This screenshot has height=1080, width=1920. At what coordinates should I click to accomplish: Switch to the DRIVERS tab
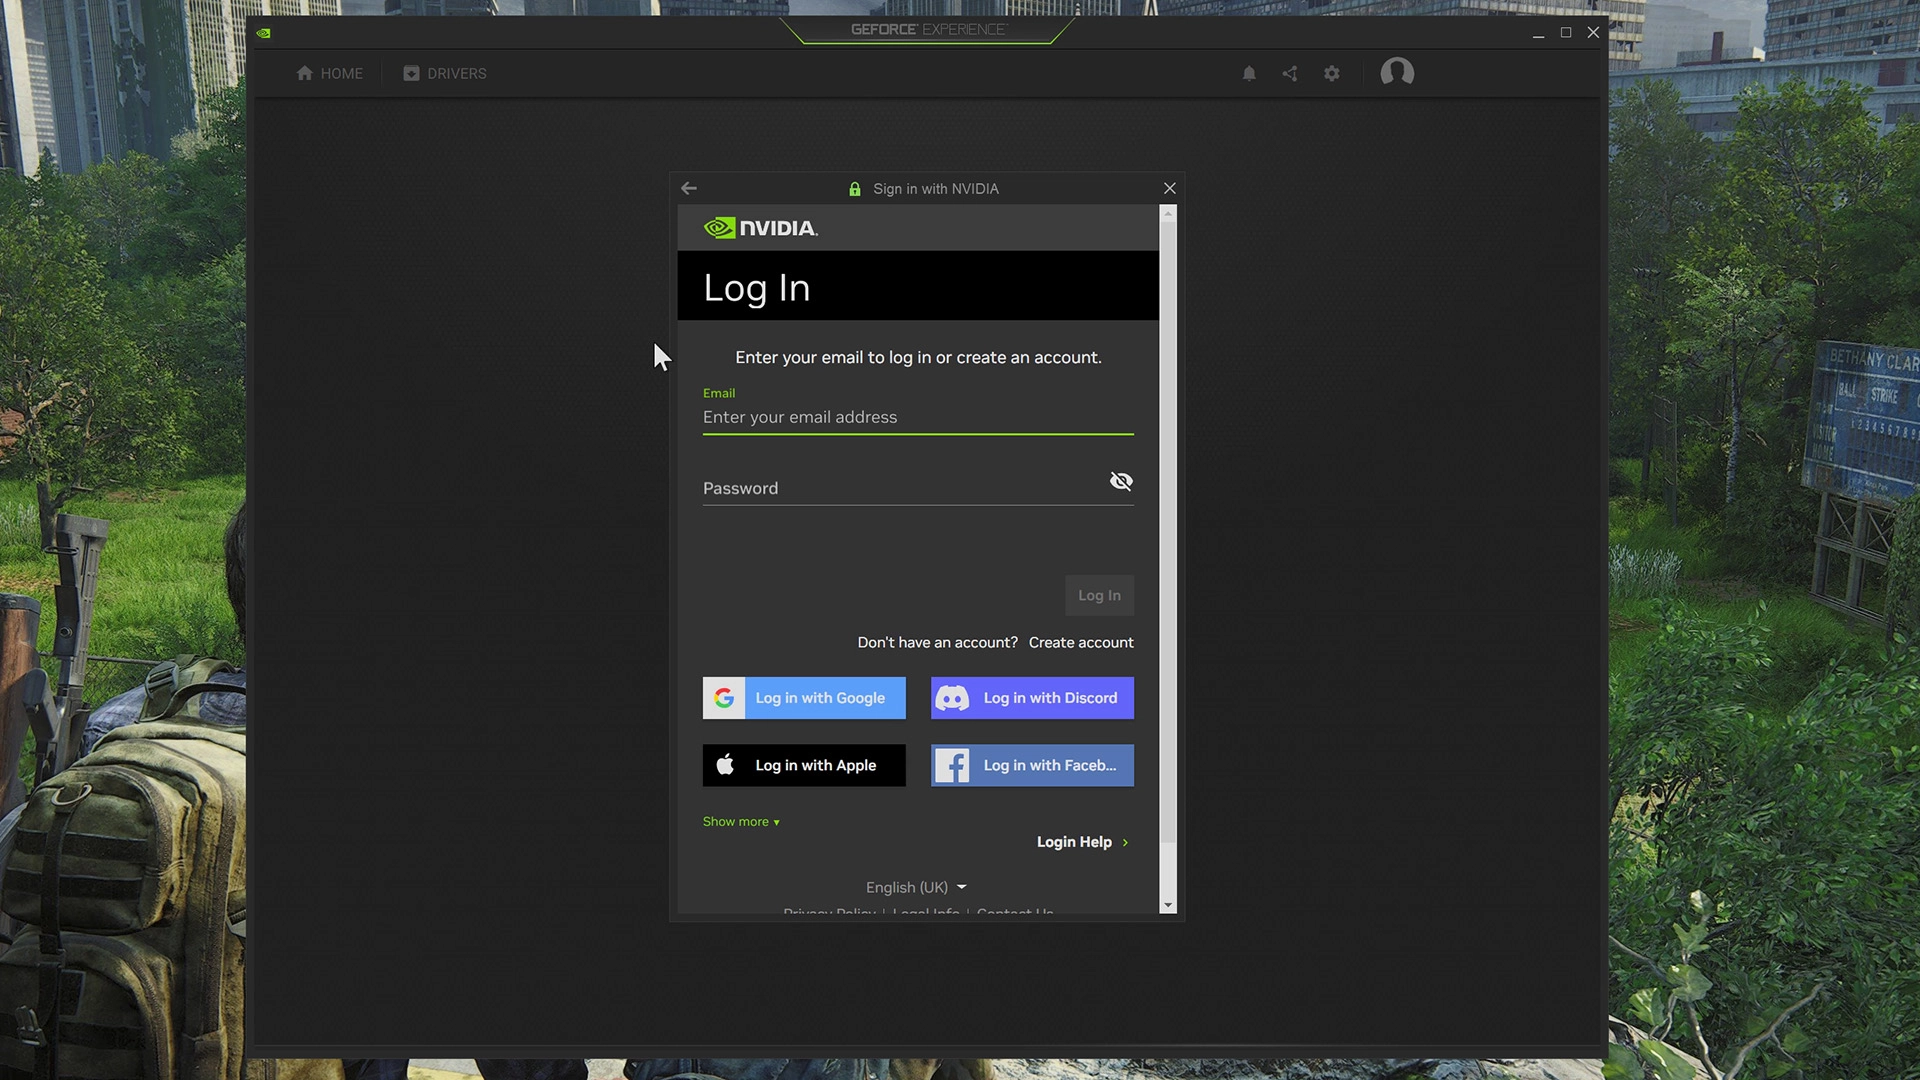coord(445,73)
